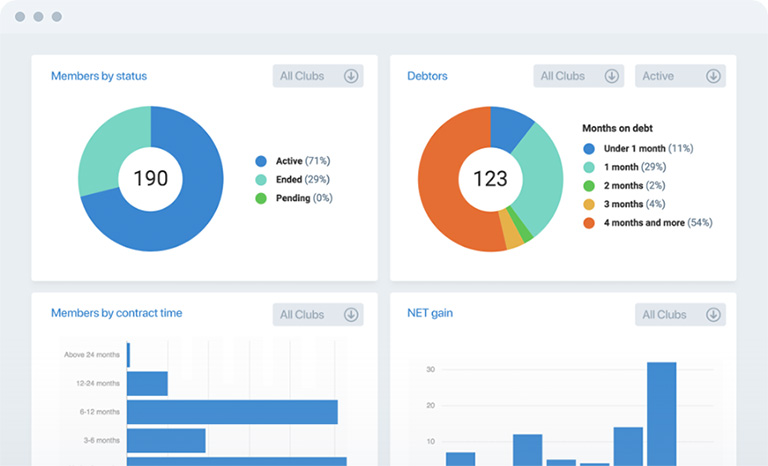The width and height of the screenshot is (768, 466).
Task: Click the 6-12 months axis label
Action: click(99, 412)
